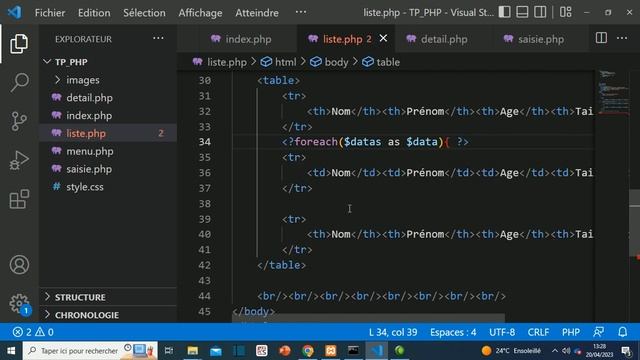The width and height of the screenshot is (640, 360).
Task: Open the Run and Debug view
Action: click(19, 160)
